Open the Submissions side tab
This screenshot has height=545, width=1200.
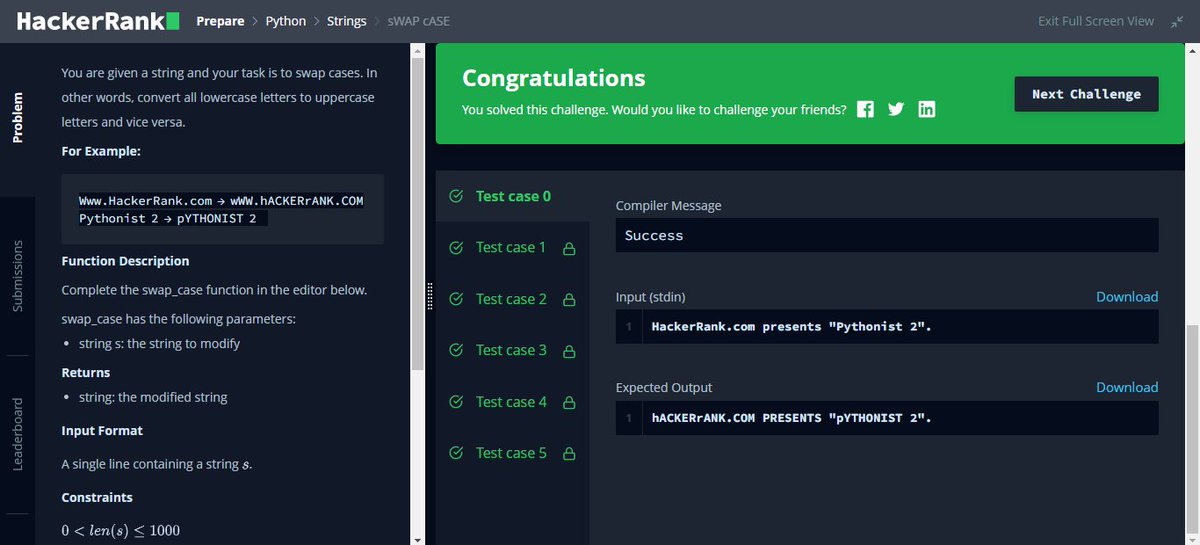[x=17, y=276]
